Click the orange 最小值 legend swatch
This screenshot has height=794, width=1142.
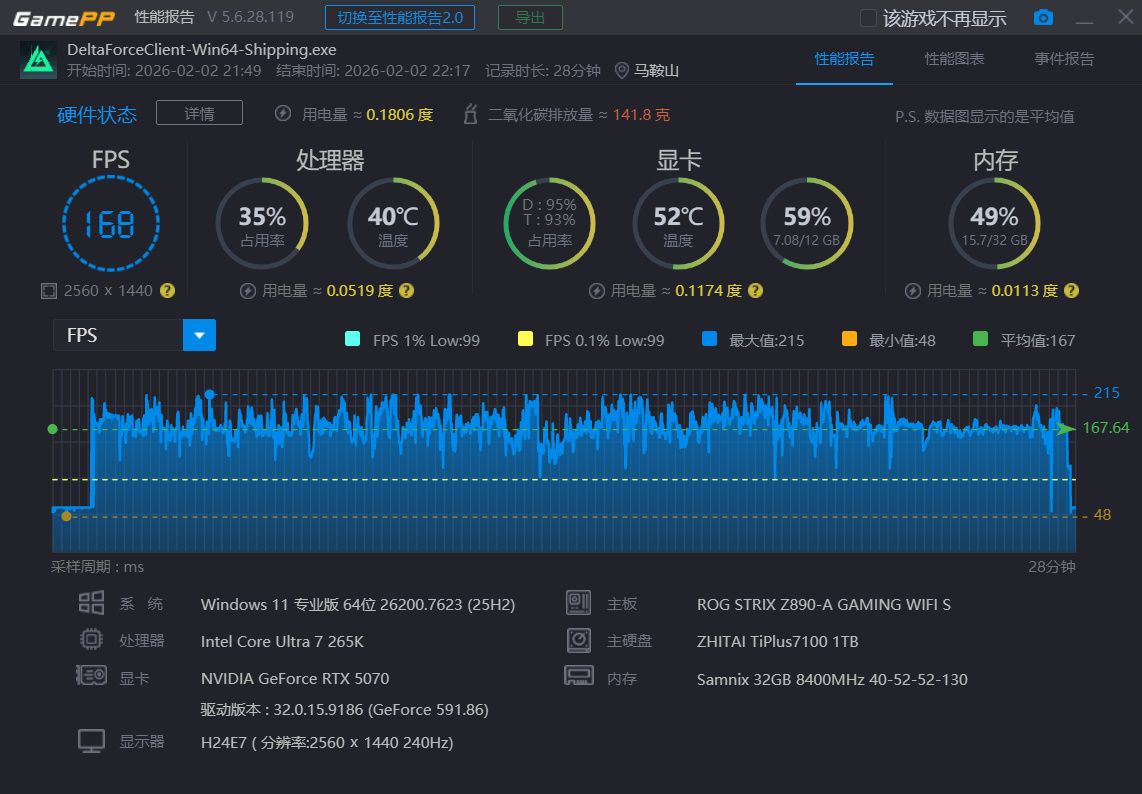[x=849, y=339]
